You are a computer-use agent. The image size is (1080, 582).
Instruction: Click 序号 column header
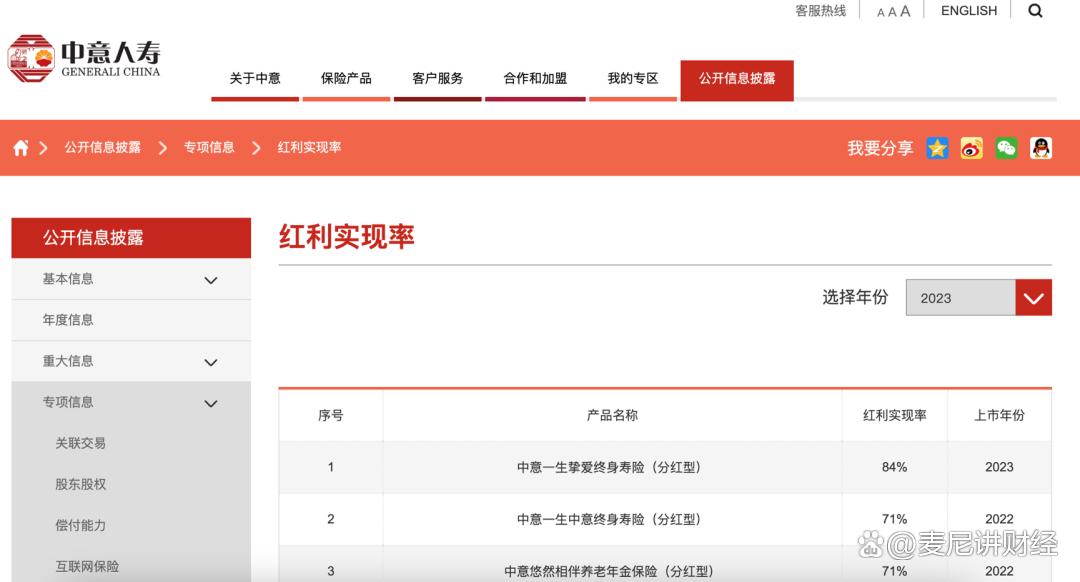(331, 415)
